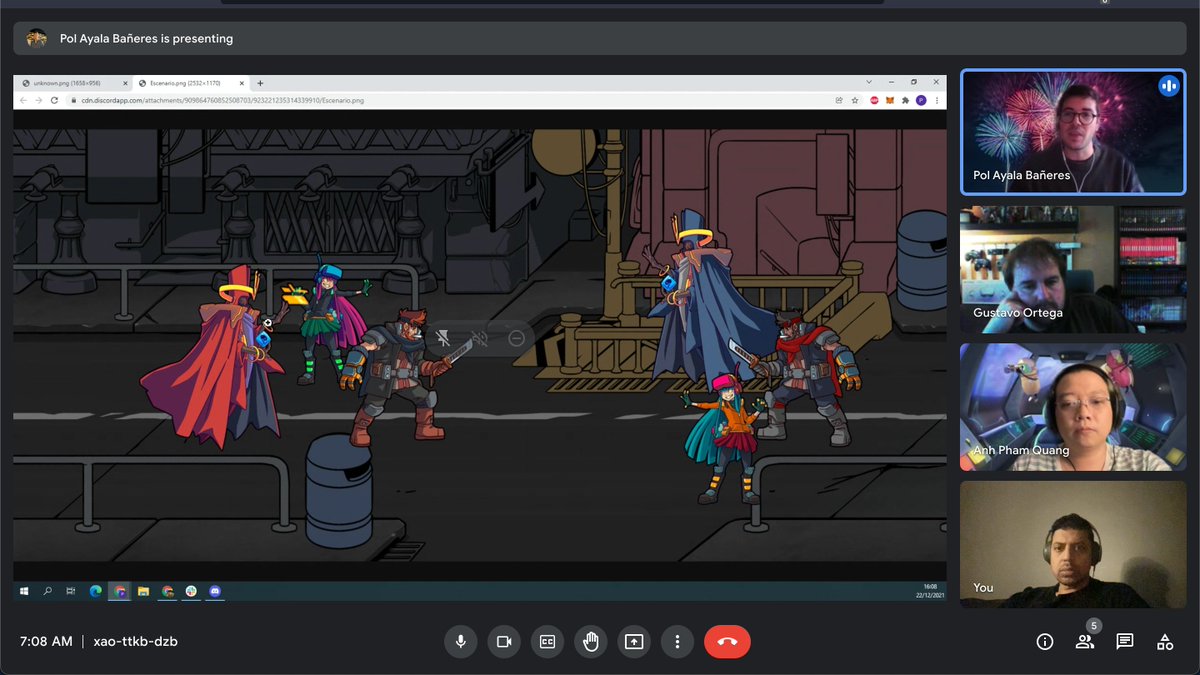The height and width of the screenshot is (675, 1200).
Task: Reload the page in the shared browser
Action: [54, 100]
